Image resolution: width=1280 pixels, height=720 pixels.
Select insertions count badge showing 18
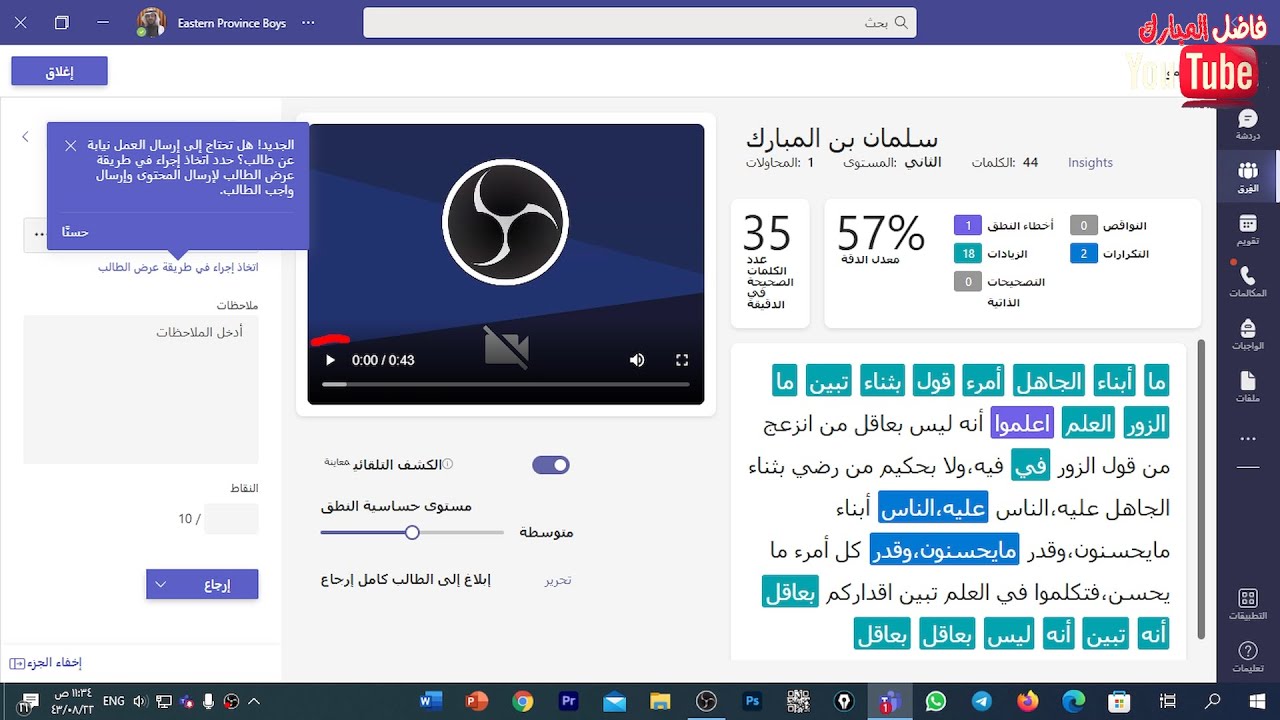tap(967, 254)
